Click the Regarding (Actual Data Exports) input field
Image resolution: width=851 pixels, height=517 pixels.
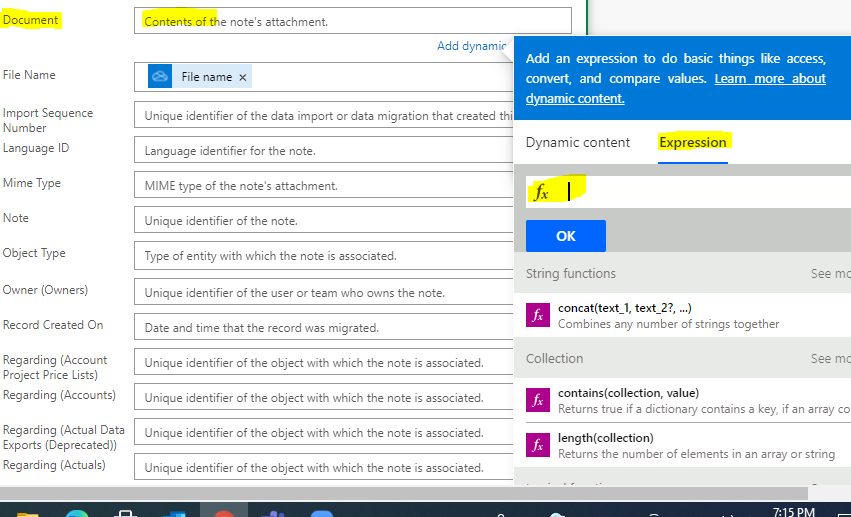coord(323,432)
